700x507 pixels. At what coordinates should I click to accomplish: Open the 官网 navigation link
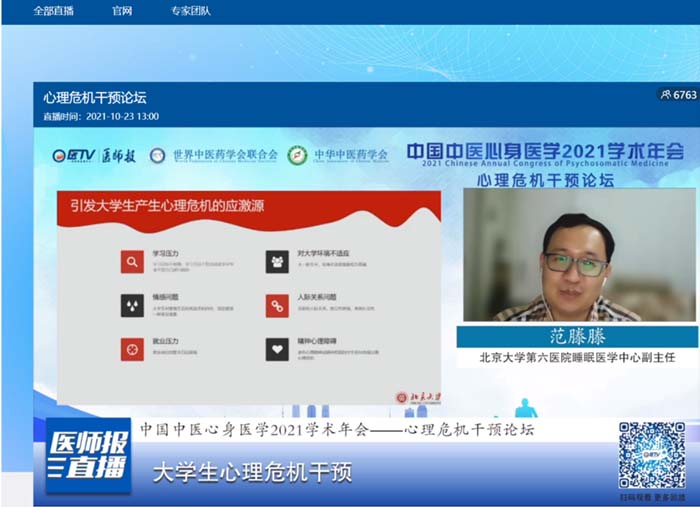click(x=122, y=11)
